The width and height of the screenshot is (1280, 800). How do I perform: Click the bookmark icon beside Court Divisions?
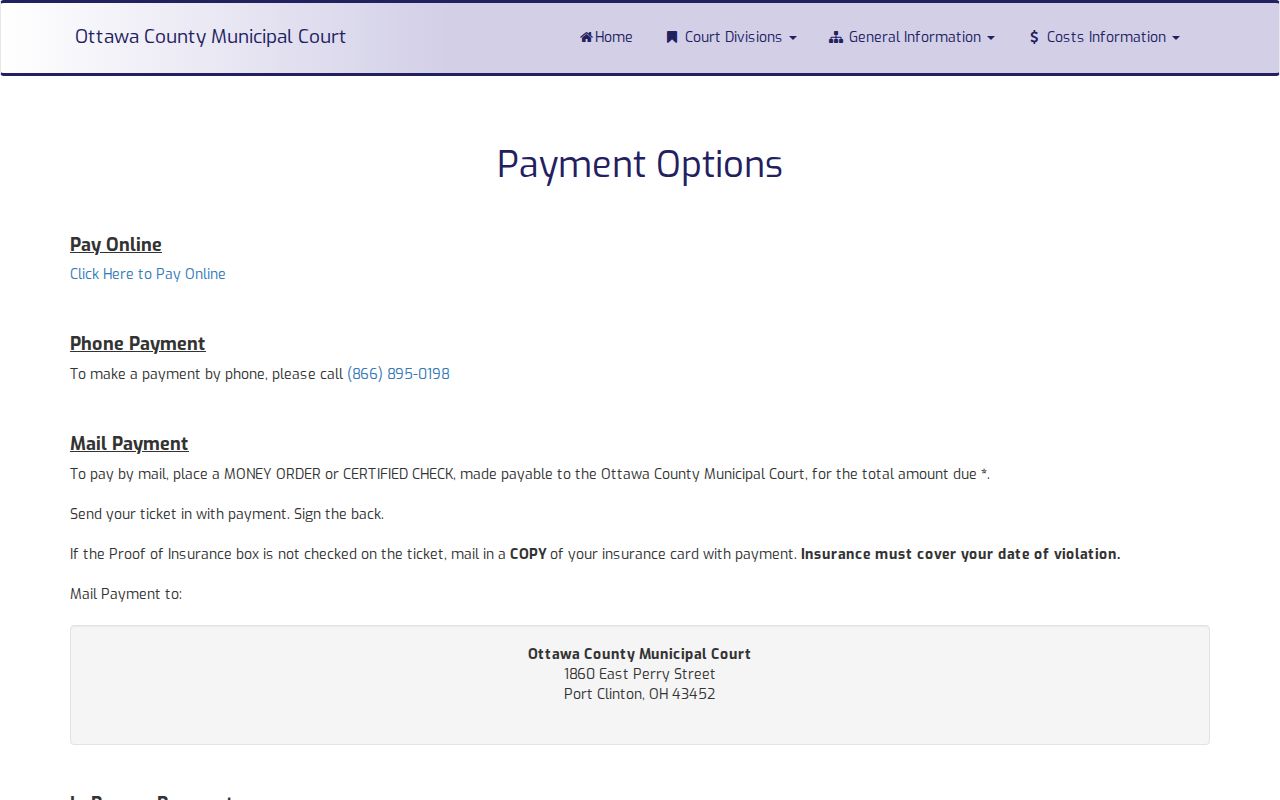pyautogui.click(x=672, y=37)
